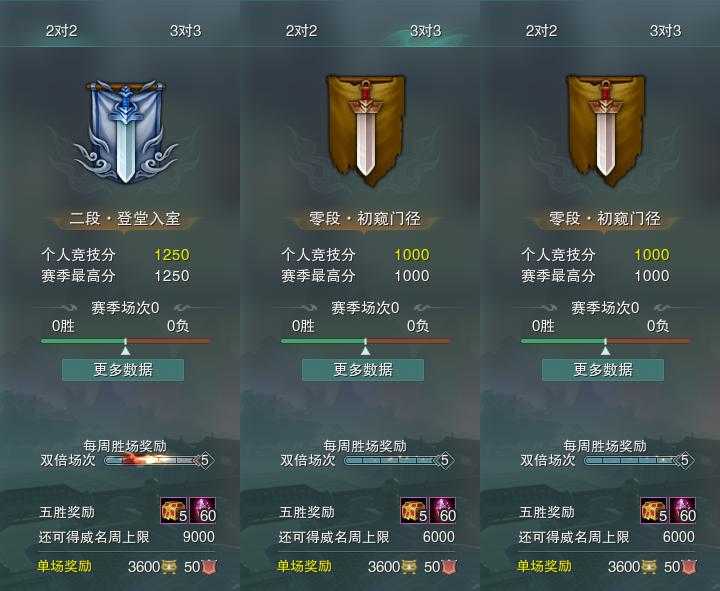Switch to 3对3 tab in right panel
Viewport: 720px width, 591px height.
665,31
